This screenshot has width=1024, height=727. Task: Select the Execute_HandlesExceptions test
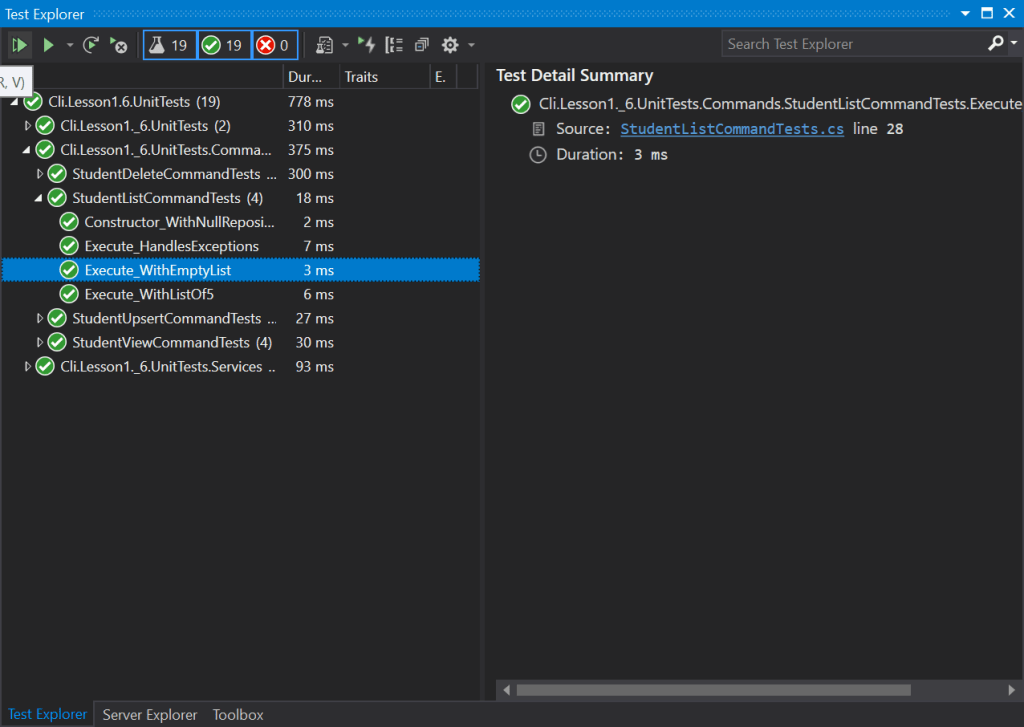(x=171, y=246)
